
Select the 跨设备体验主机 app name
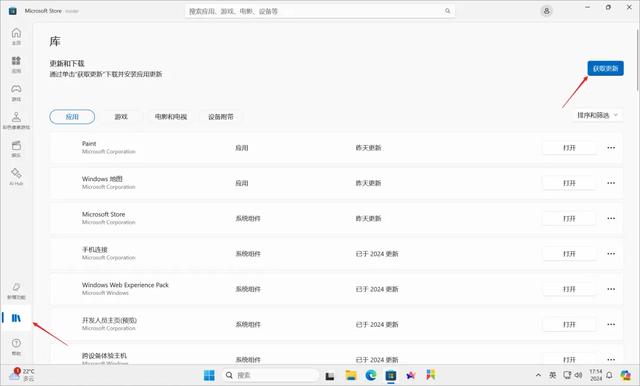(x=104, y=355)
